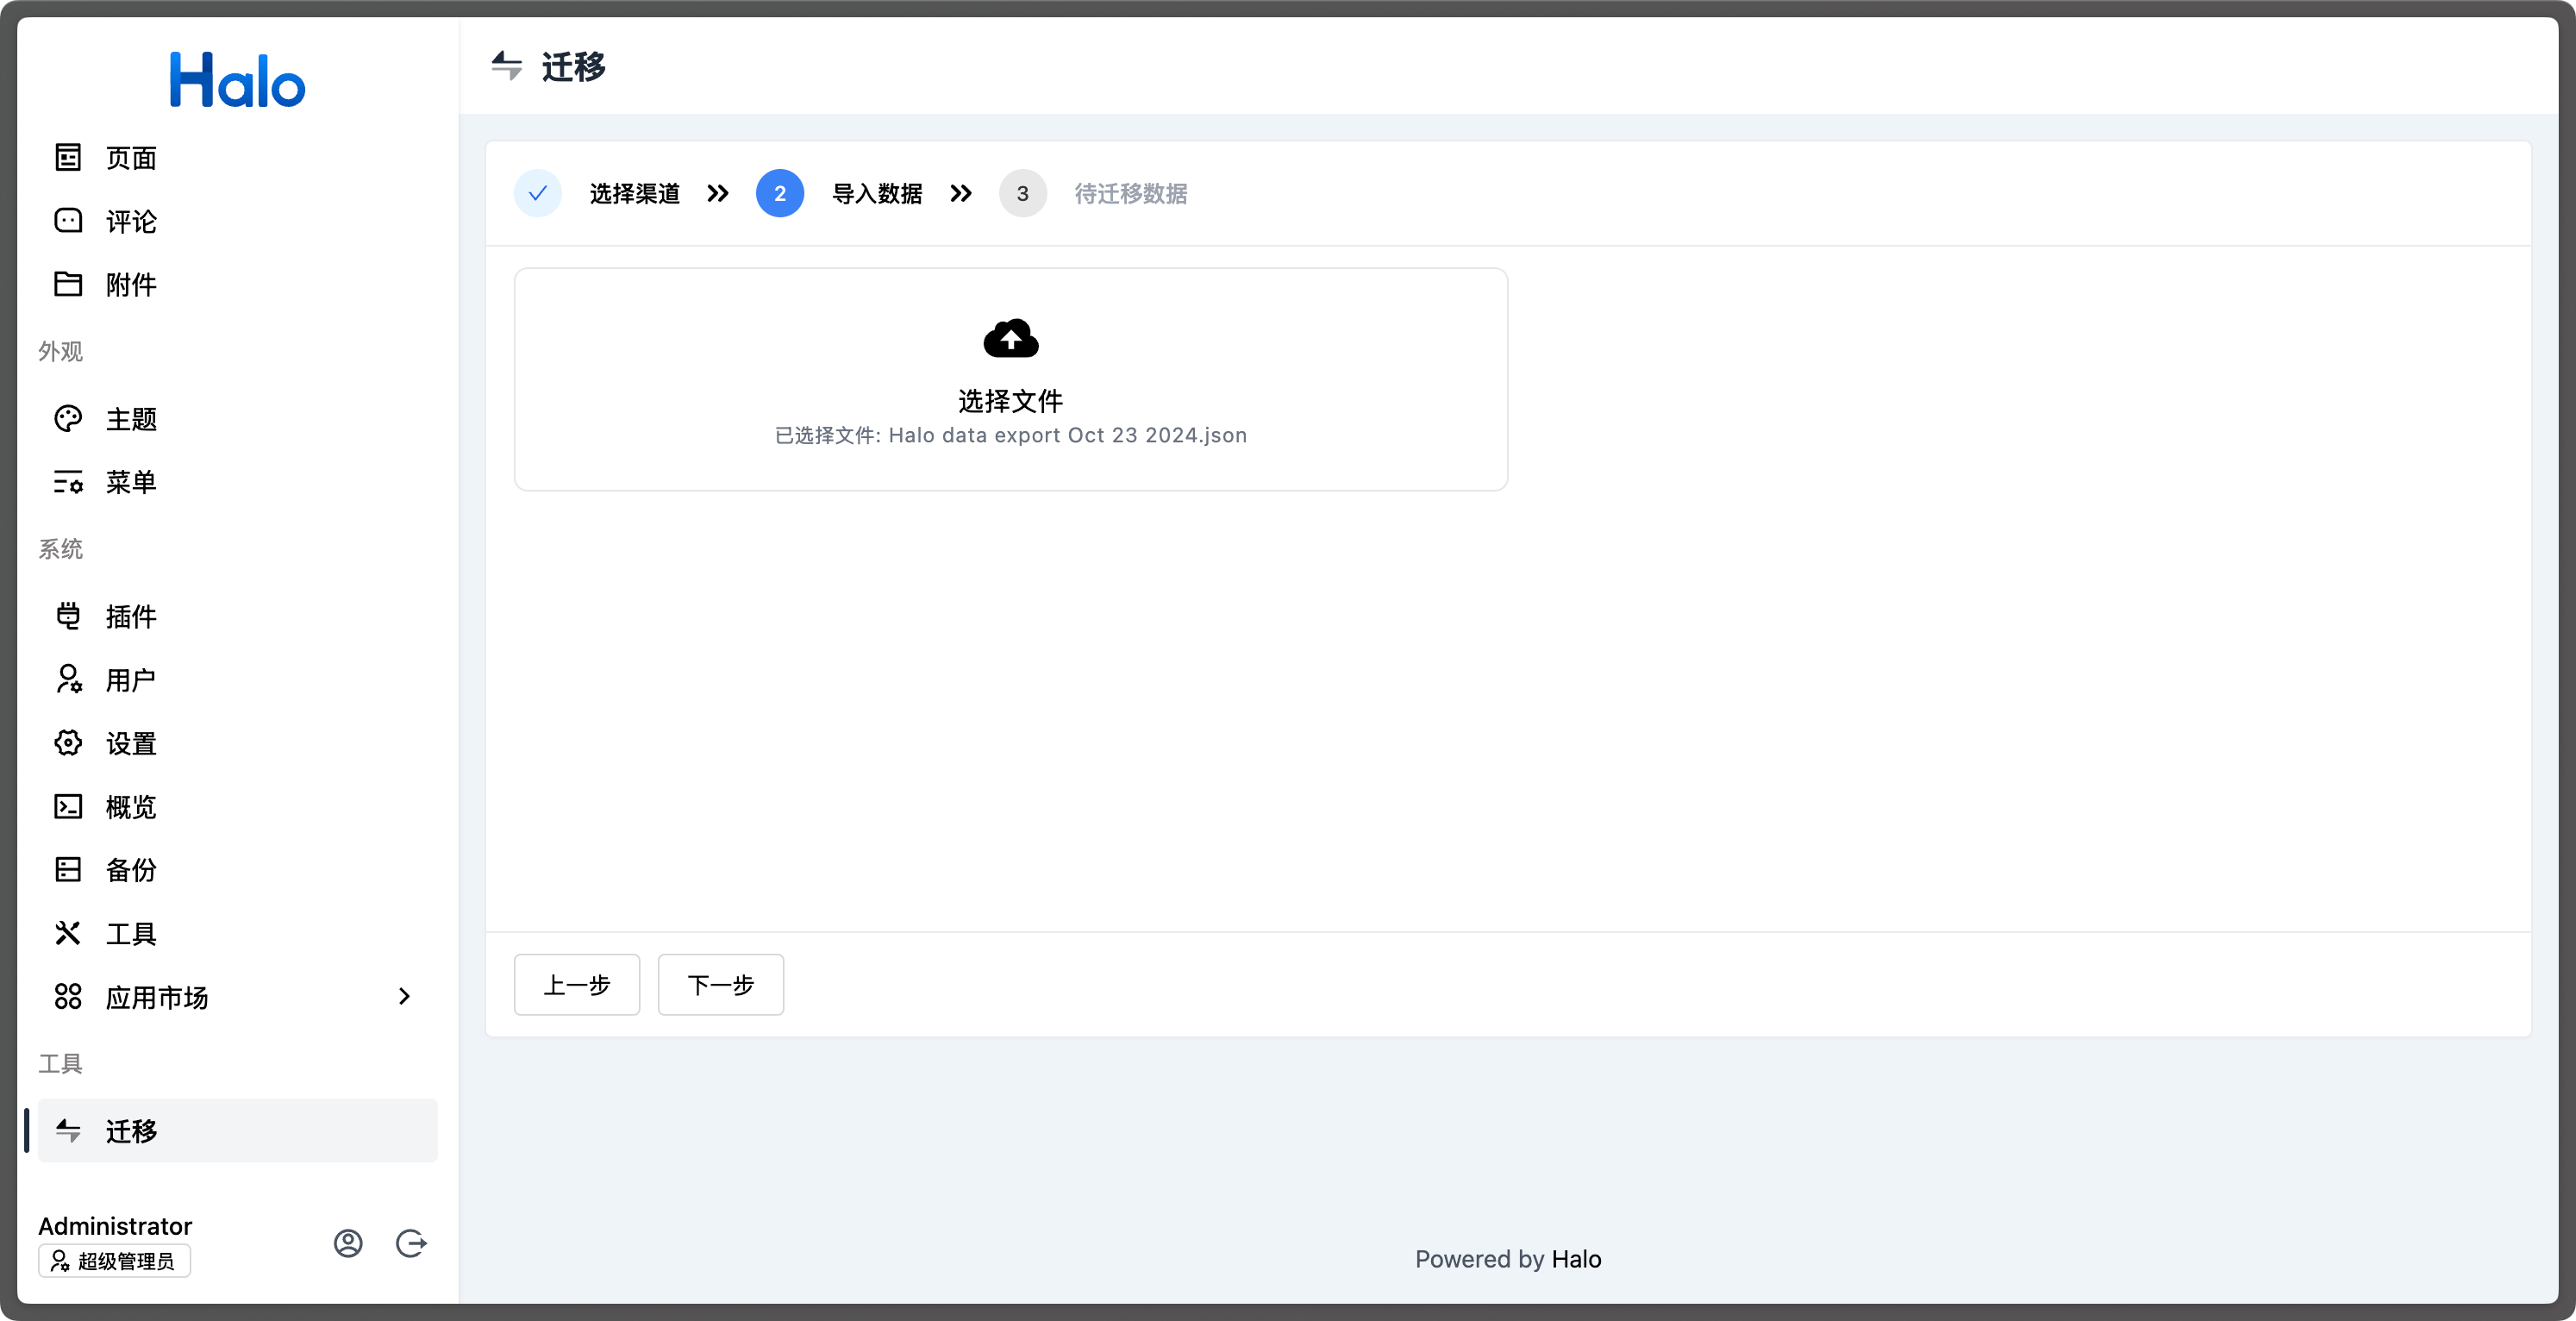2576x1321 pixels.
Task: Open the 页面 (Pages) section
Action: click(129, 158)
